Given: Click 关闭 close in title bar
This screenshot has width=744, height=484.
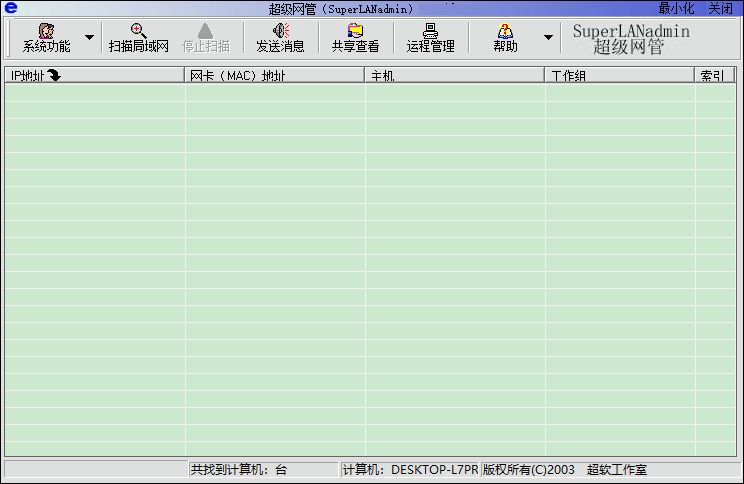Looking at the screenshot, I should tap(720, 8).
